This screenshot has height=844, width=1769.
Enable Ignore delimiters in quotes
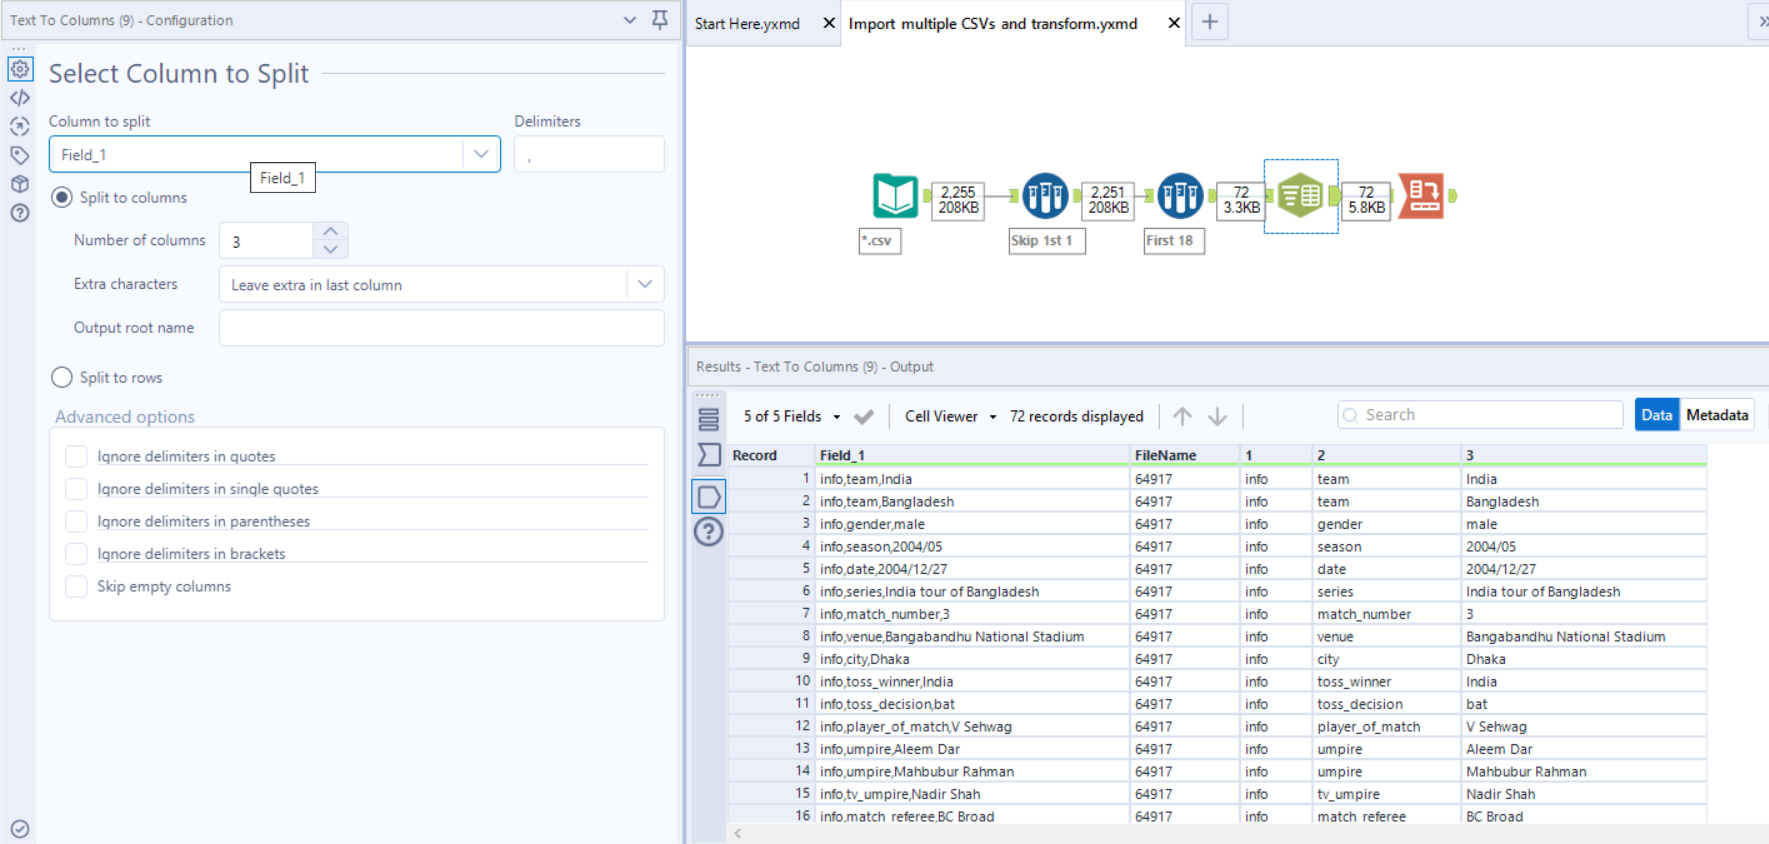tap(76, 457)
